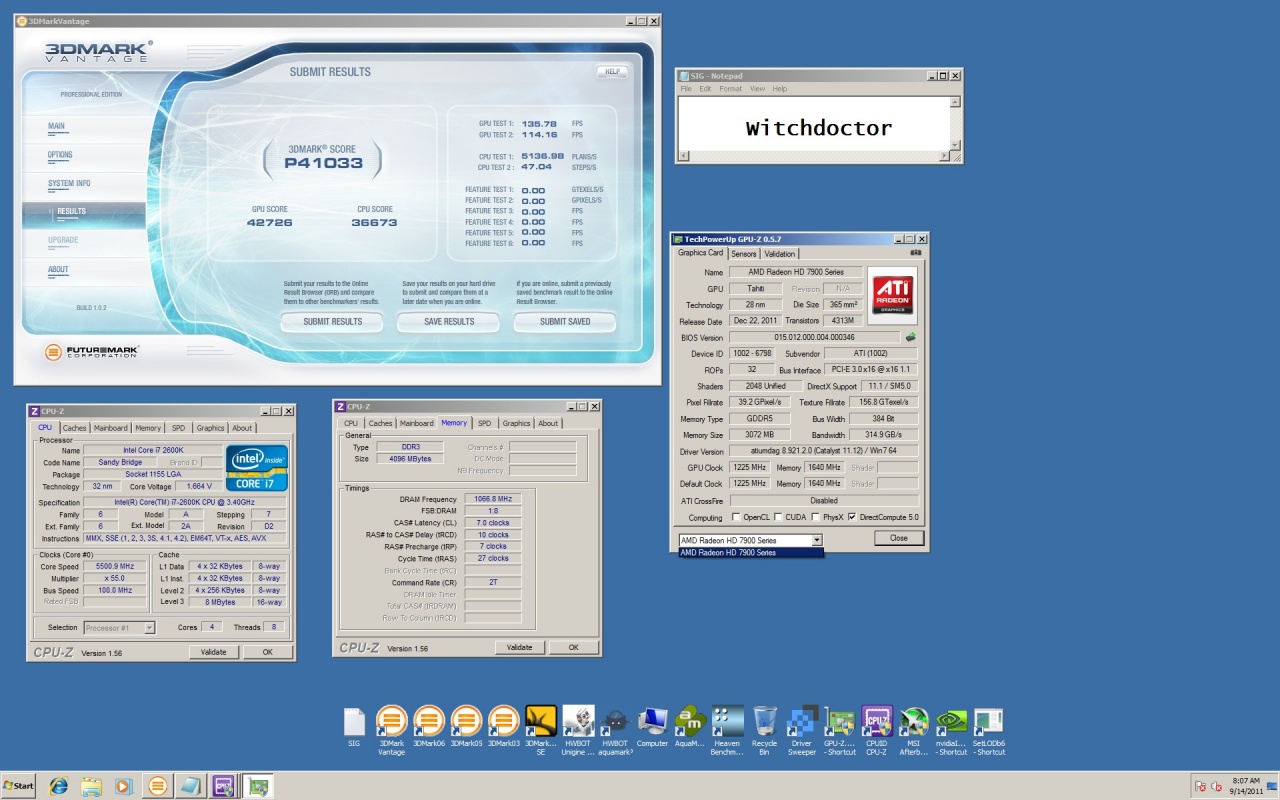1280x800 pixels.
Task: Open the Recycle Bin on desktop
Action: (765, 722)
